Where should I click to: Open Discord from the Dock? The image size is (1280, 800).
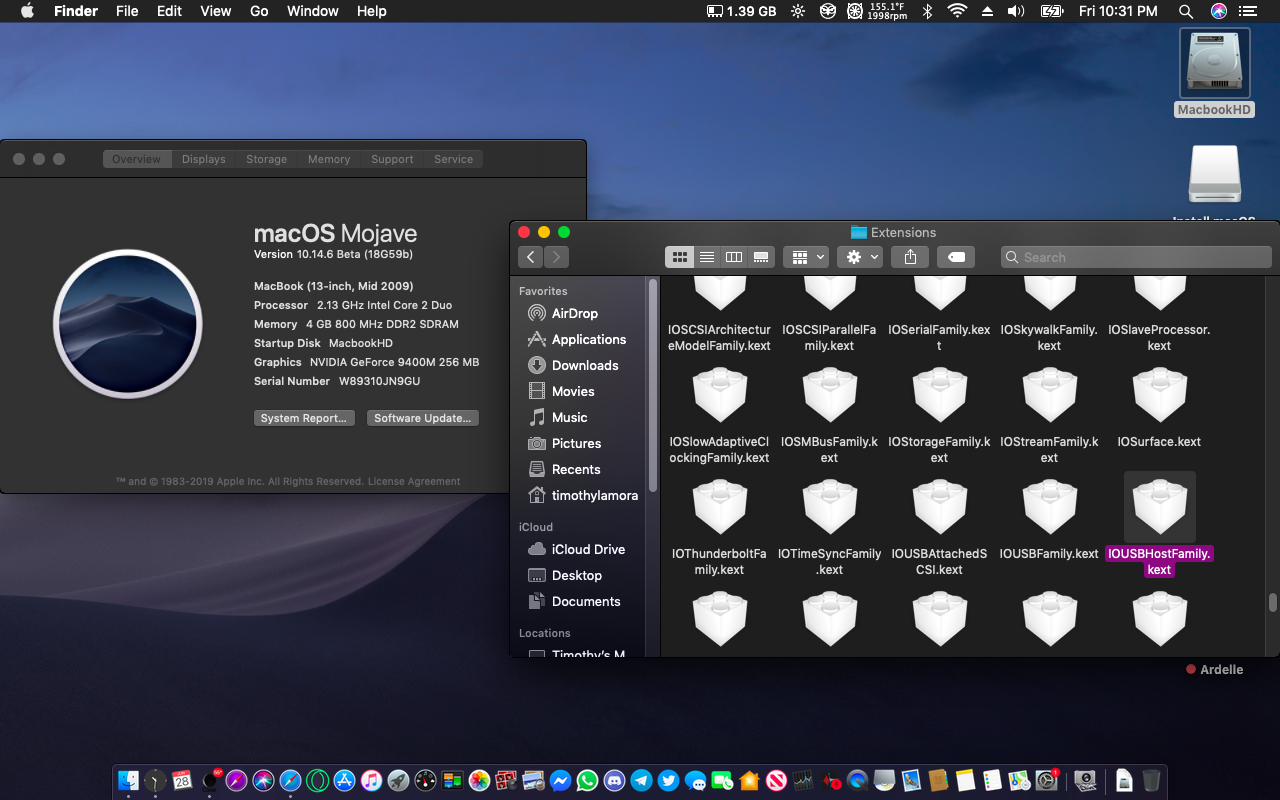614,780
